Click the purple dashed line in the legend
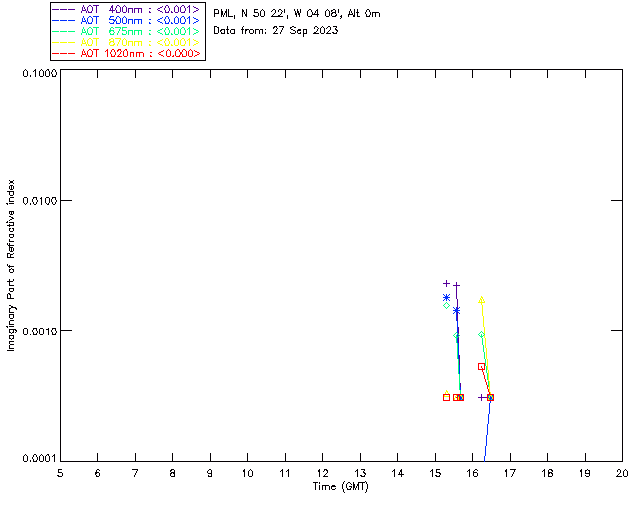Image resolution: width=640 pixels, height=512 pixels. coord(64,9)
